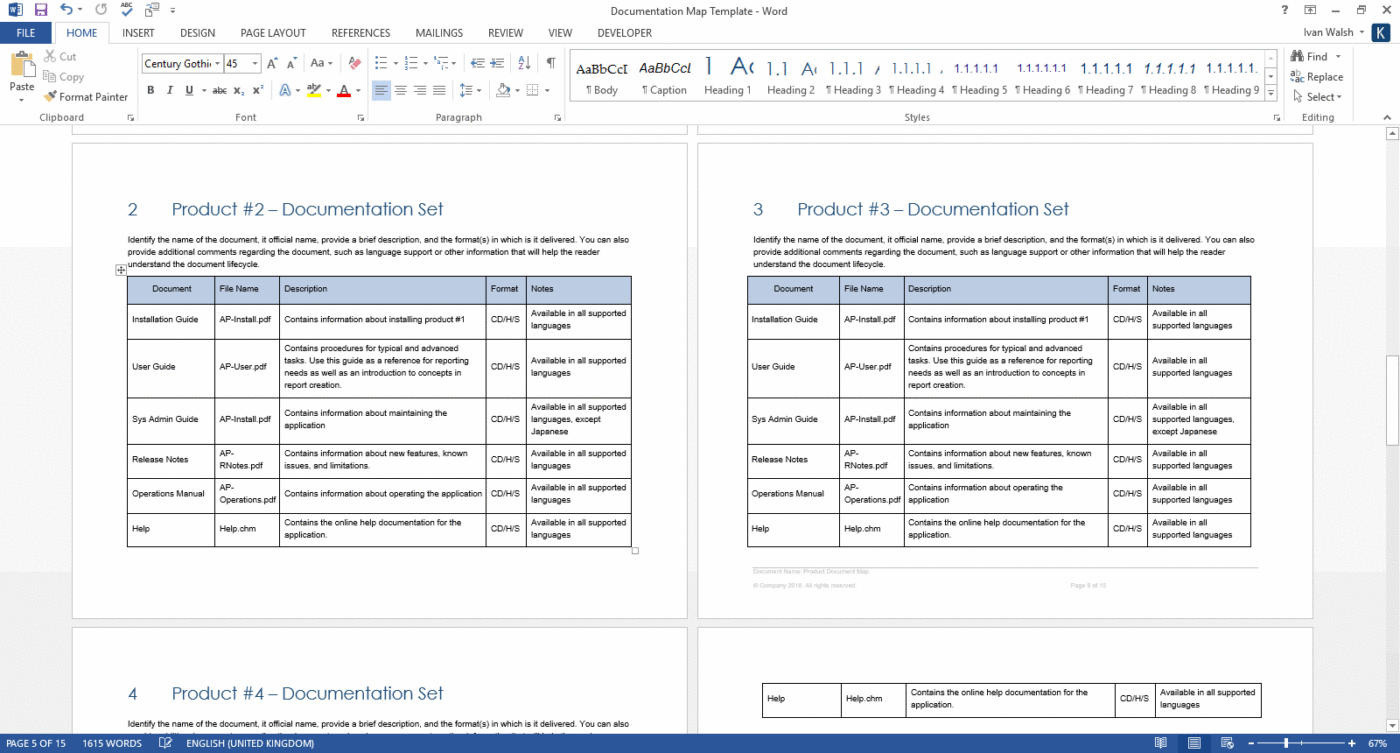This screenshot has height=753, width=1400.
Task: Open the DEVELOPER tab
Action: tap(624, 32)
